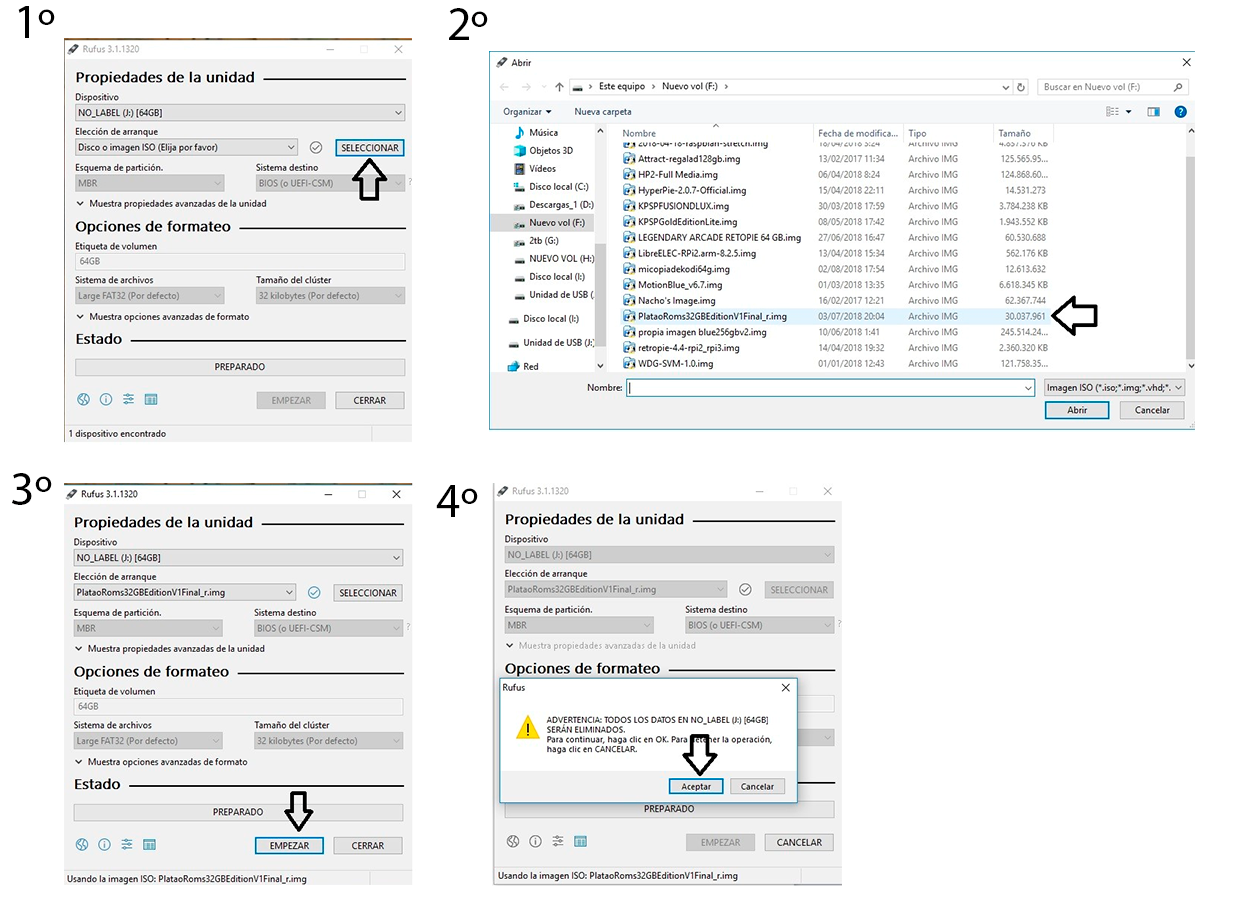The height and width of the screenshot is (923, 1236).
Task: Change view with view icon in Abrir dialog
Action: click(x=1114, y=112)
